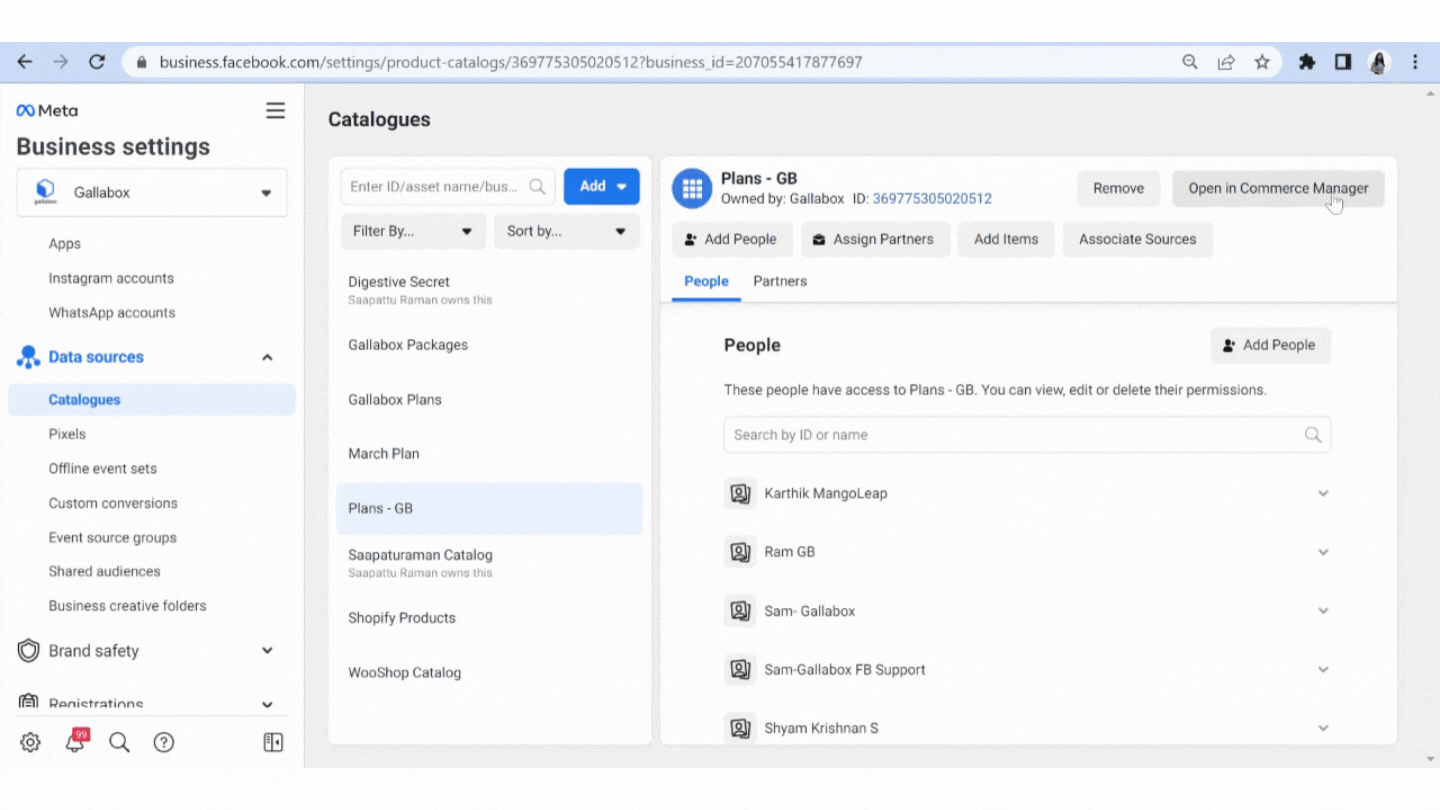Image resolution: width=1440 pixels, height=810 pixels.
Task: Open the Gallabox business account dropdown
Action: coord(152,192)
